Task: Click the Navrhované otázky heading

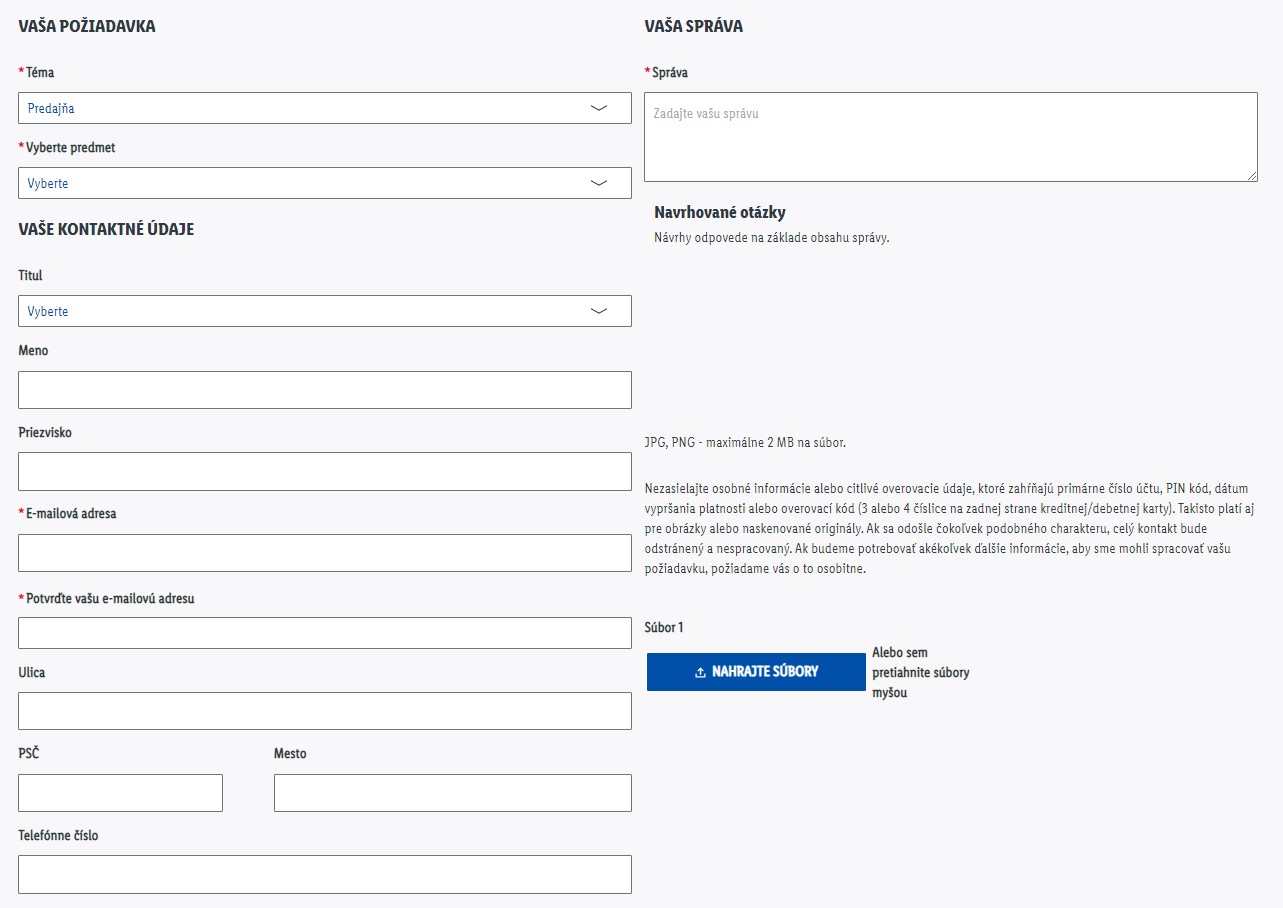Action: coord(720,213)
